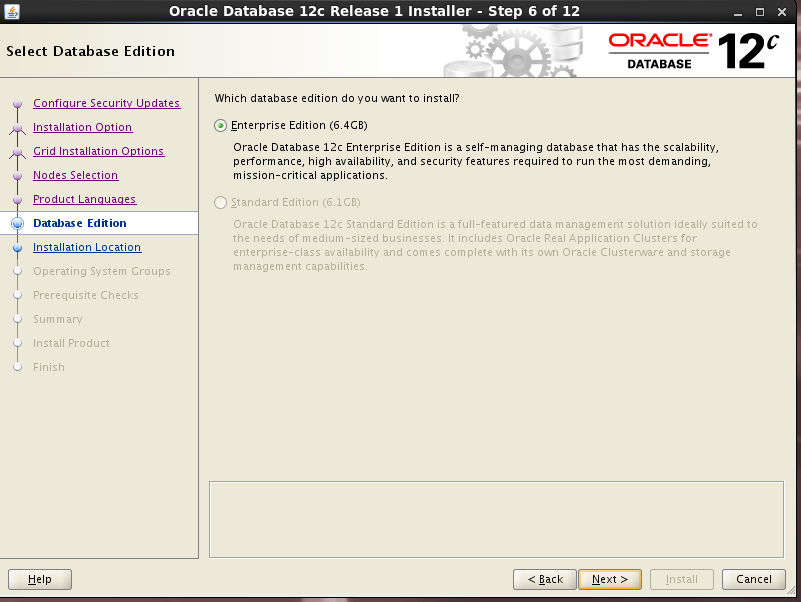Open the Configure Security Updates step
The height and width of the screenshot is (602, 801).
(106, 103)
